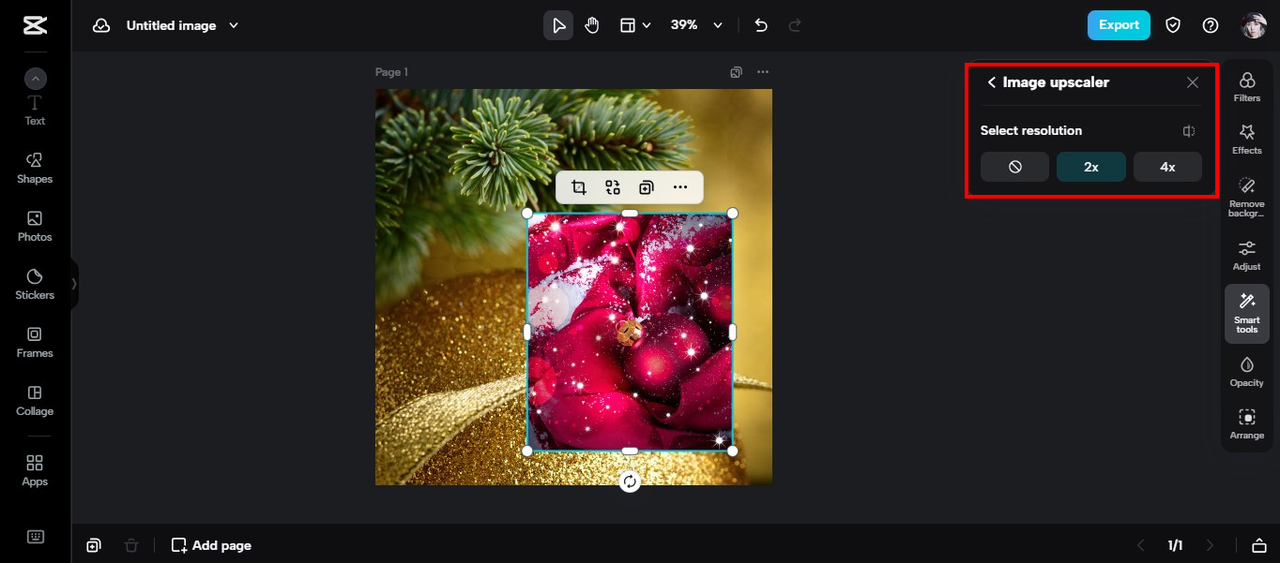Screen dimensions: 1280x563
Task: Redo the last action
Action: 795,25
